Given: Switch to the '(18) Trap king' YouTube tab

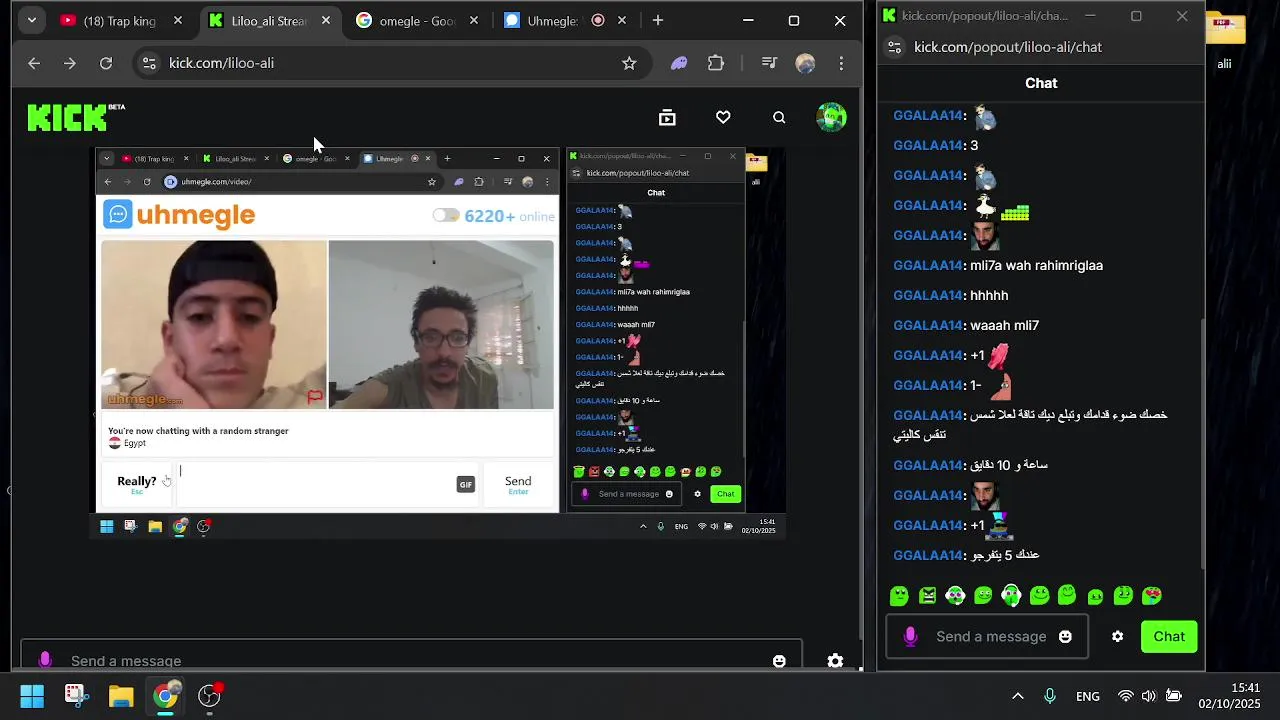Looking at the screenshot, I should (120, 20).
